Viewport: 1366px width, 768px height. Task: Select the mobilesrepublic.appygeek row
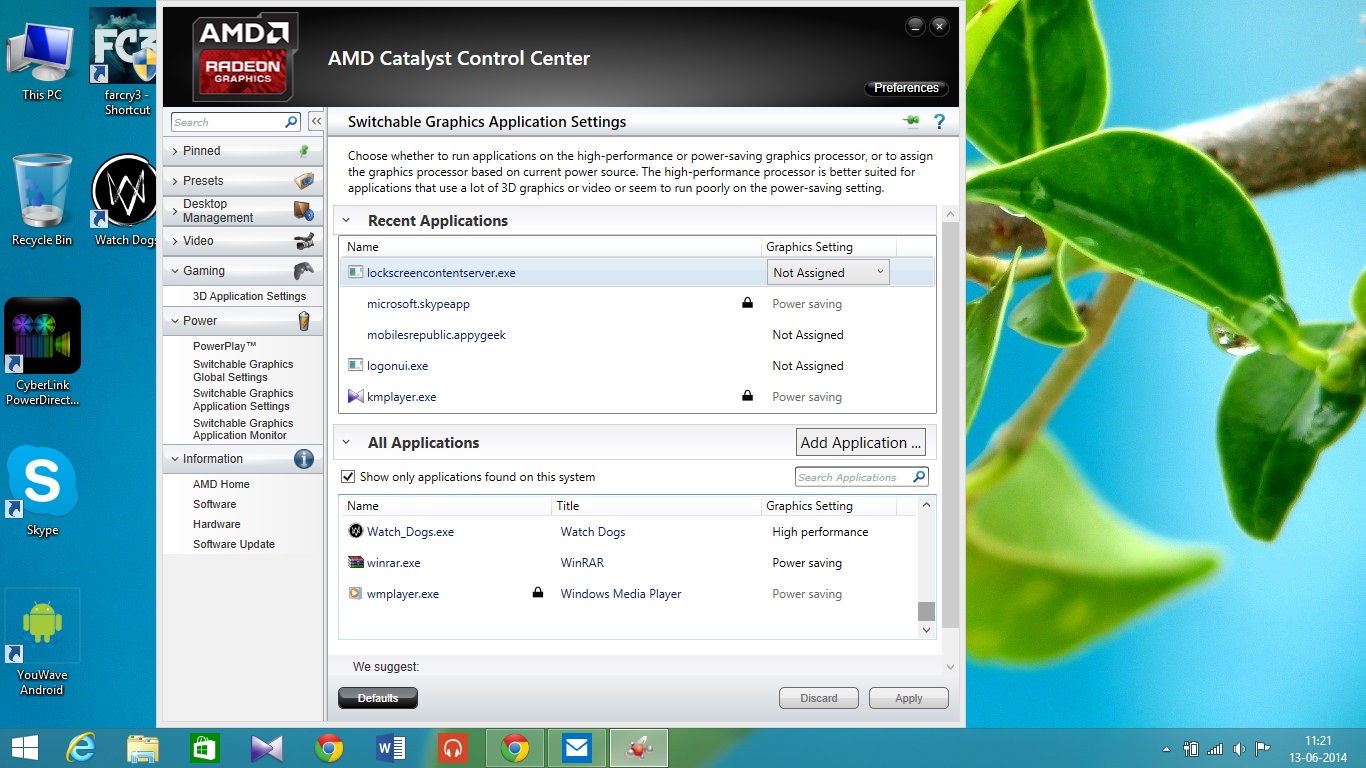point(637,335)
